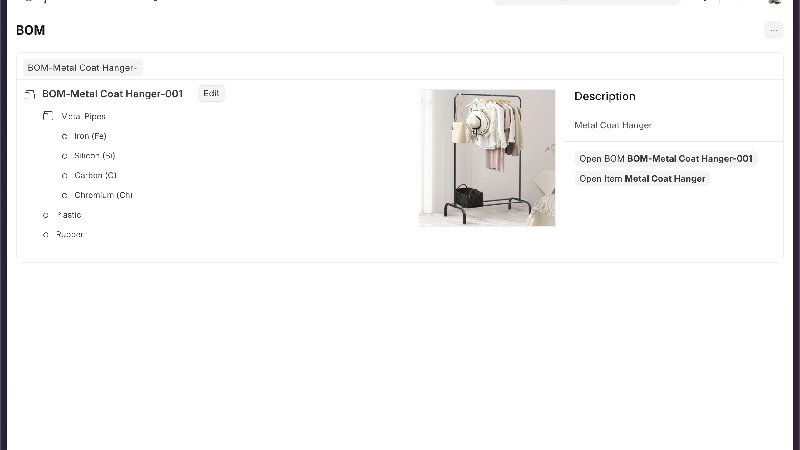The image size is (800, 450).
Task: Focus the BOM-Metal Coat Hanger filter field
Action: 83,68
